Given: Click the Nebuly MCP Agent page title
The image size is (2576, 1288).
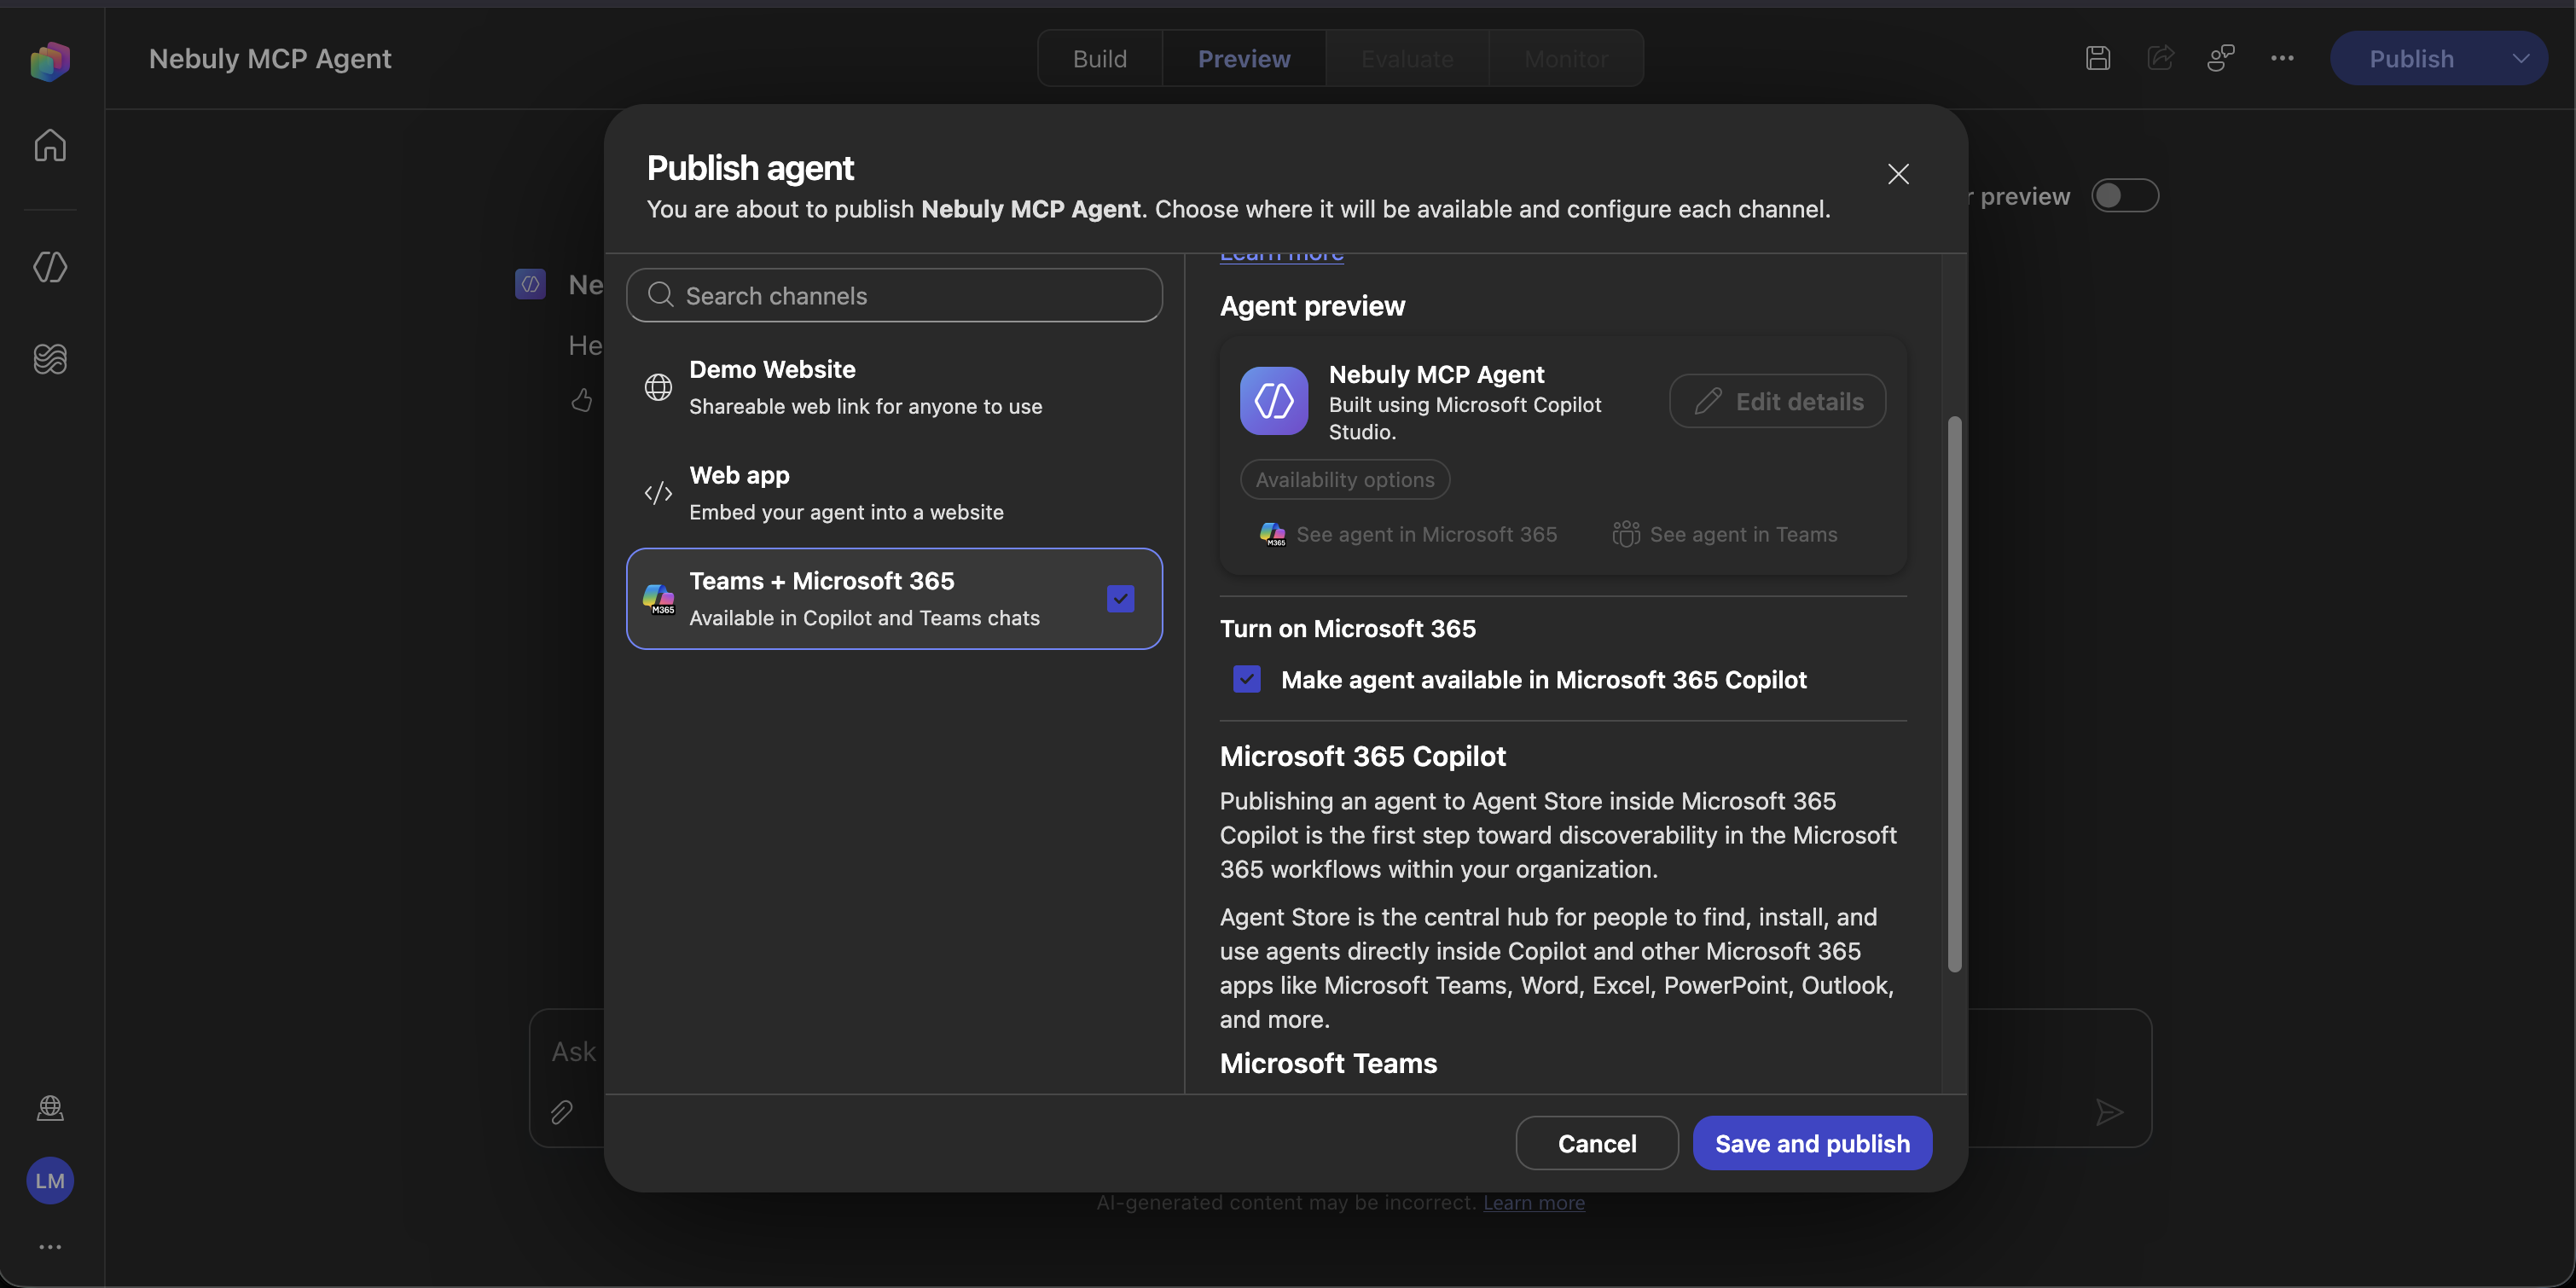Looking at the screenshot, I should (270, 58).
